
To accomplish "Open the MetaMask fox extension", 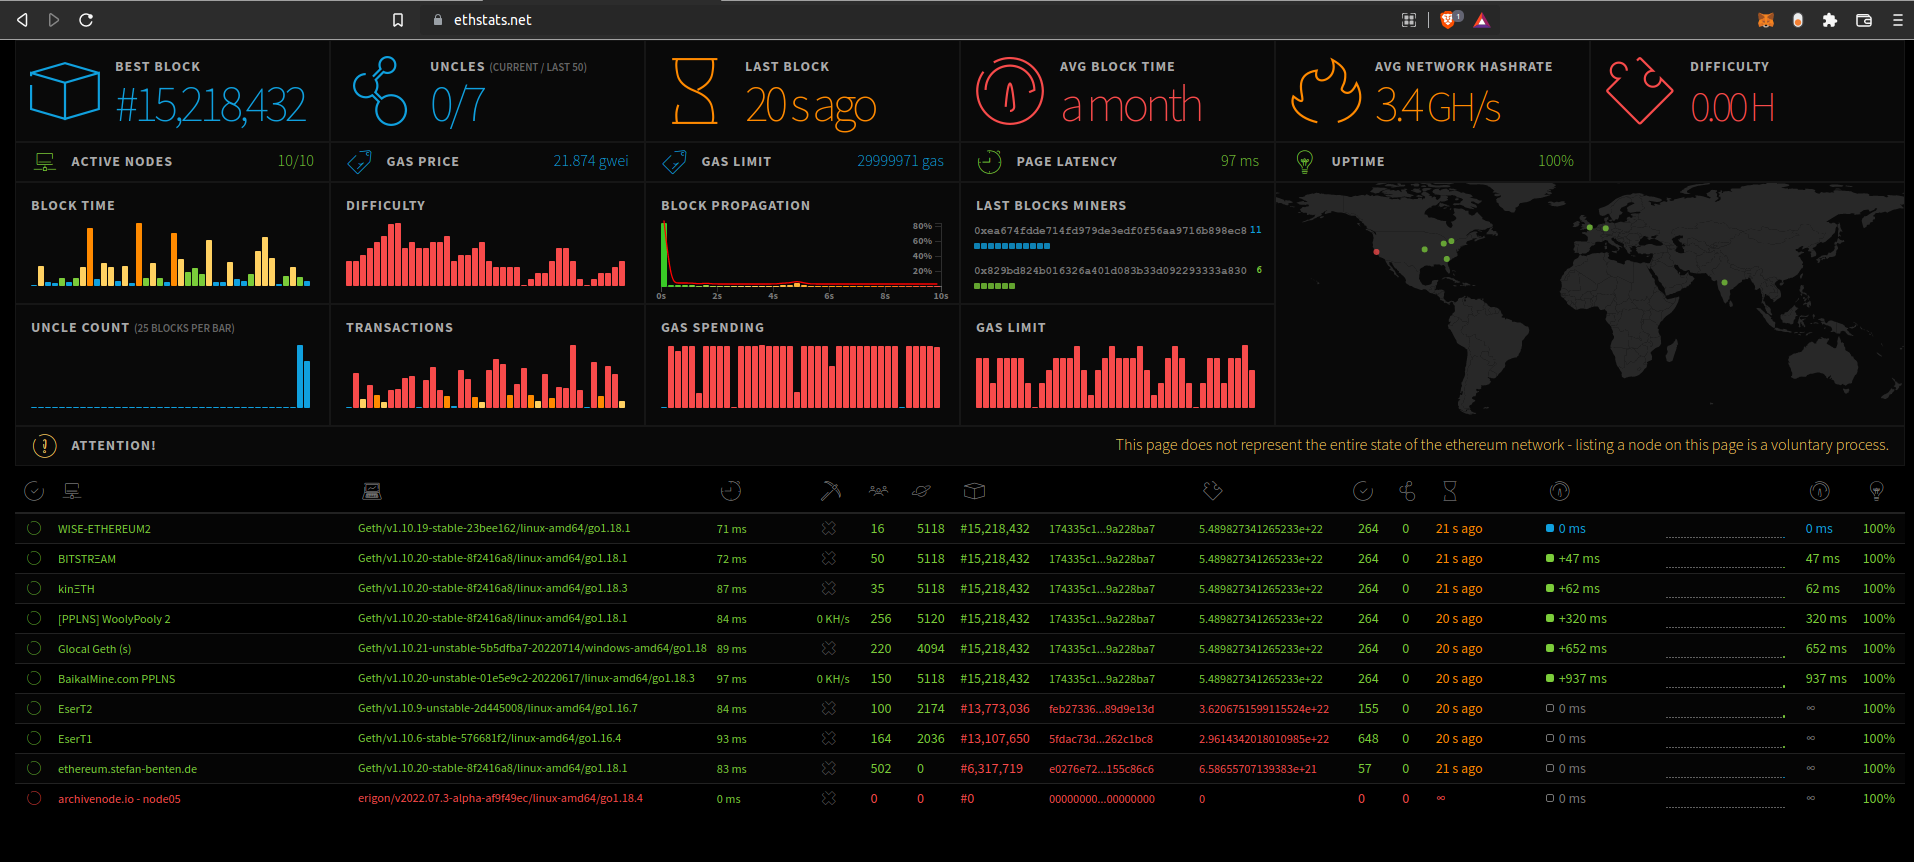I will pyautogui.click(x=1766, y=20).
